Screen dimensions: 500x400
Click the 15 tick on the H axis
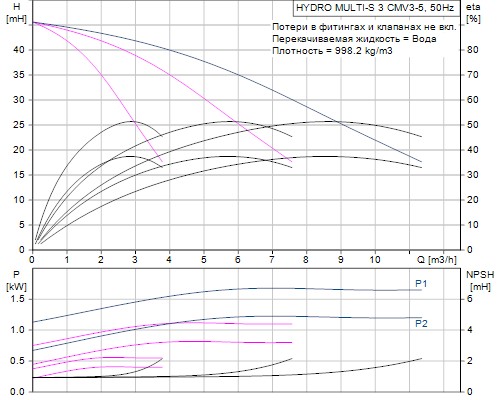click(19, 175)
